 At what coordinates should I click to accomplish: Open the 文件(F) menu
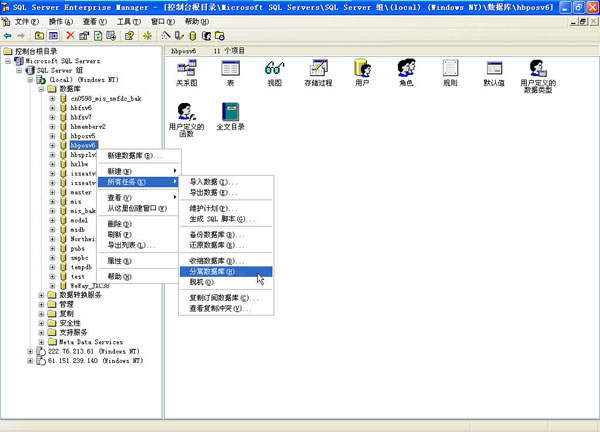click(26, 22)
